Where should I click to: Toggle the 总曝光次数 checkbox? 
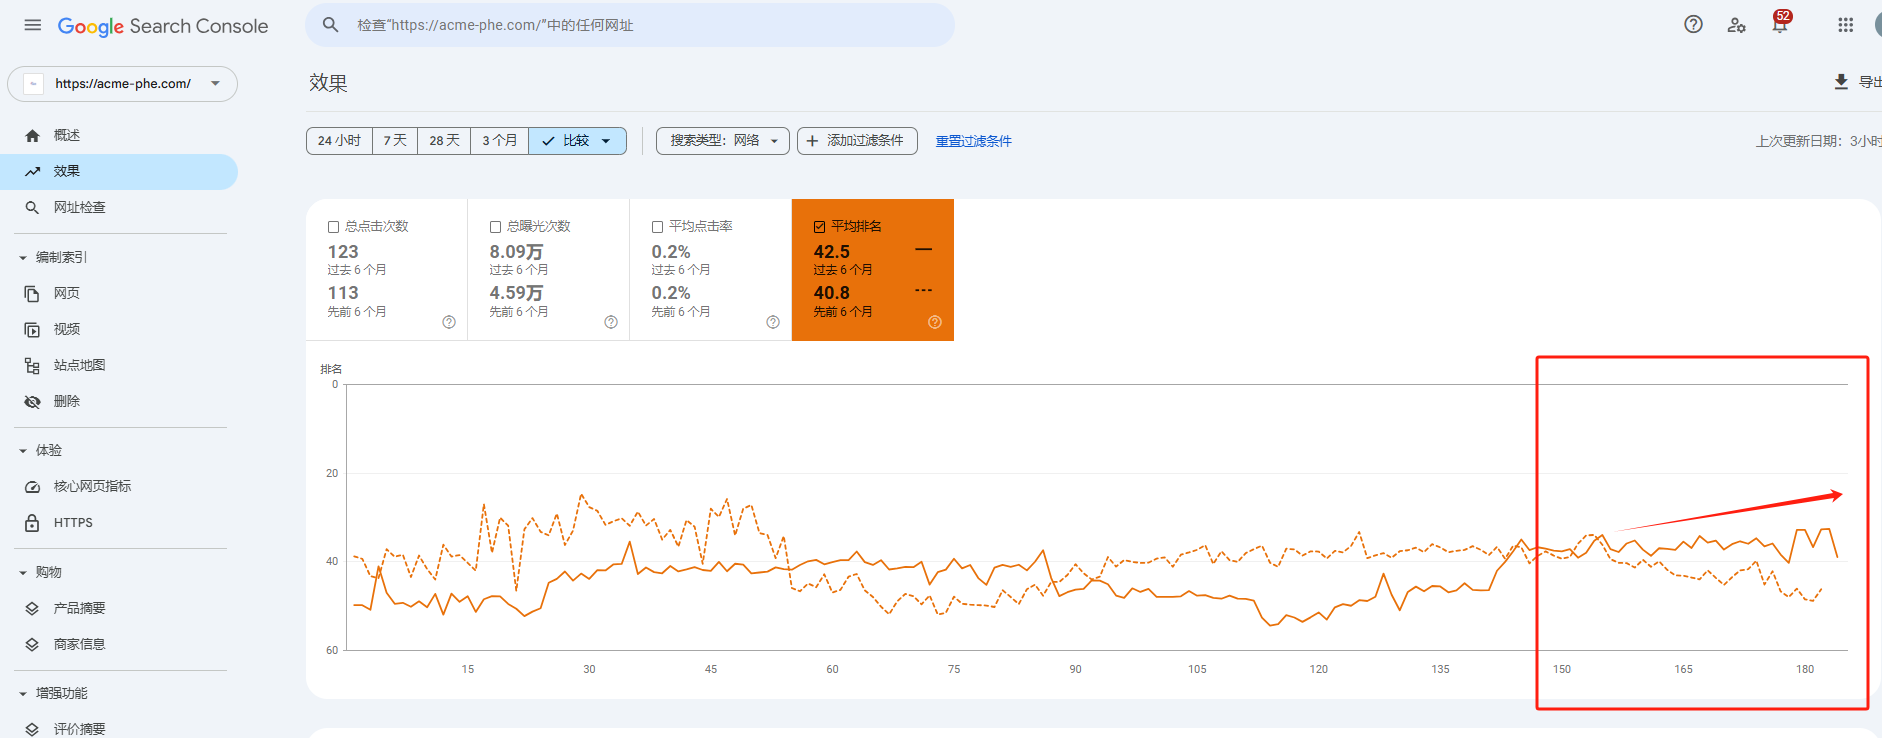coord(496,227)
